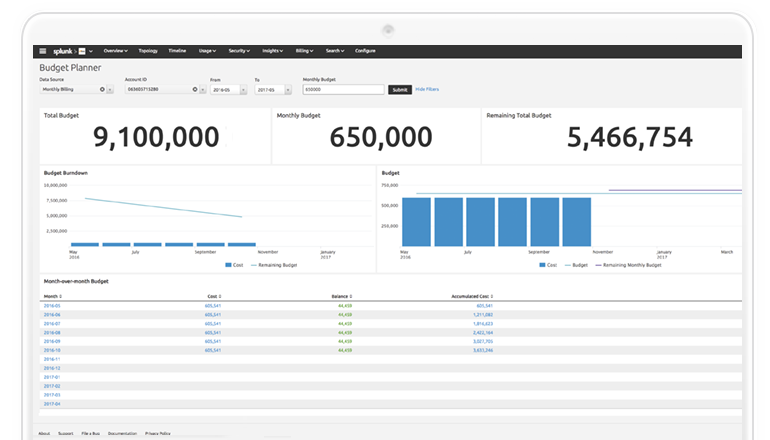Open the Insights menu

(x=273, y=51)
